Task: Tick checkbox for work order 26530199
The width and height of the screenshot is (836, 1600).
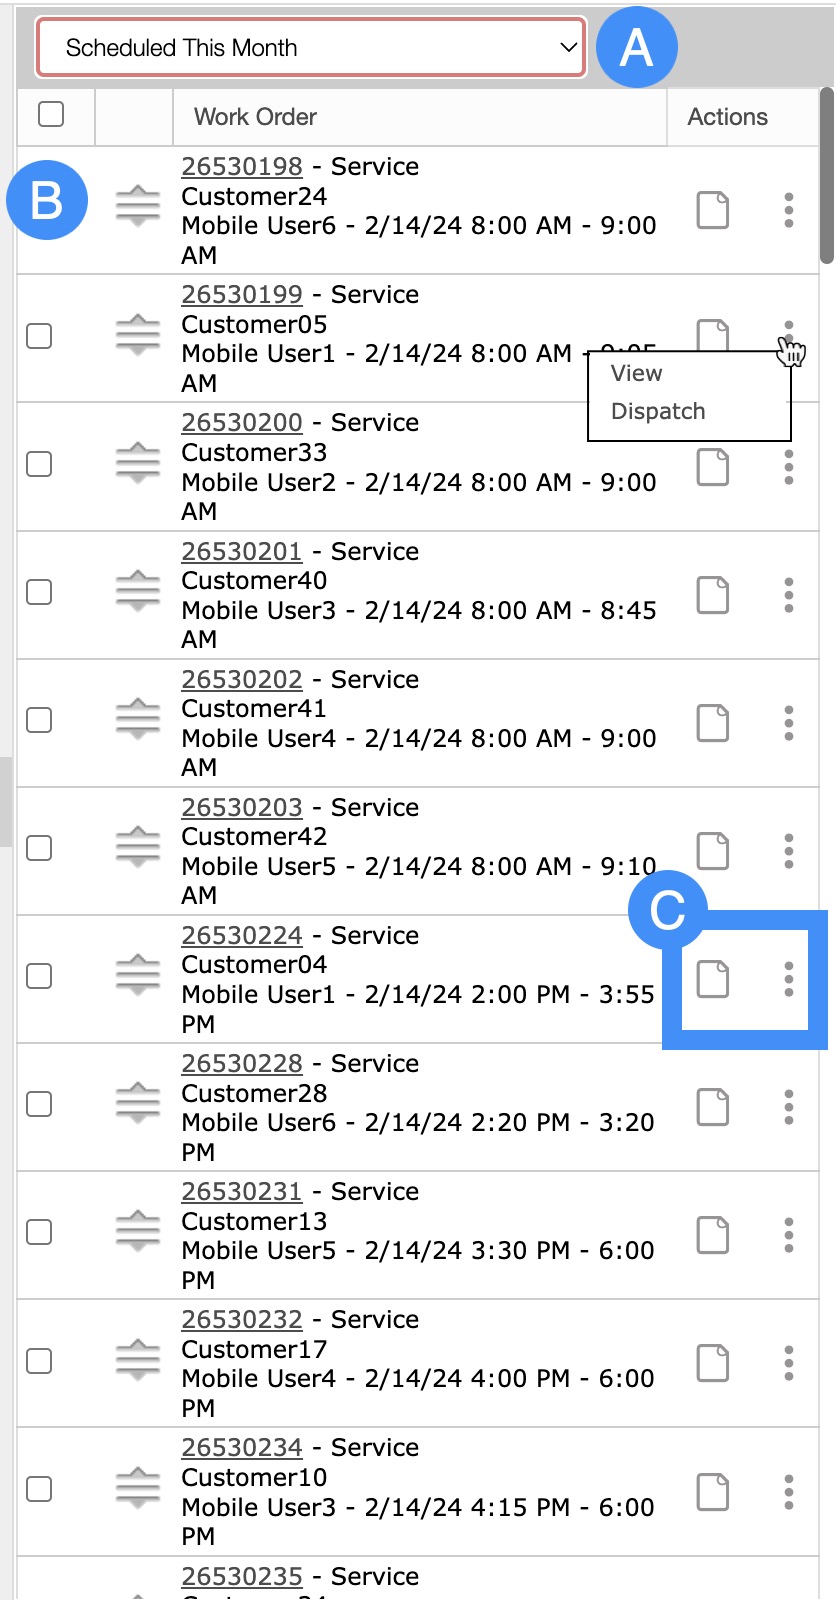Action: [39, 336]
